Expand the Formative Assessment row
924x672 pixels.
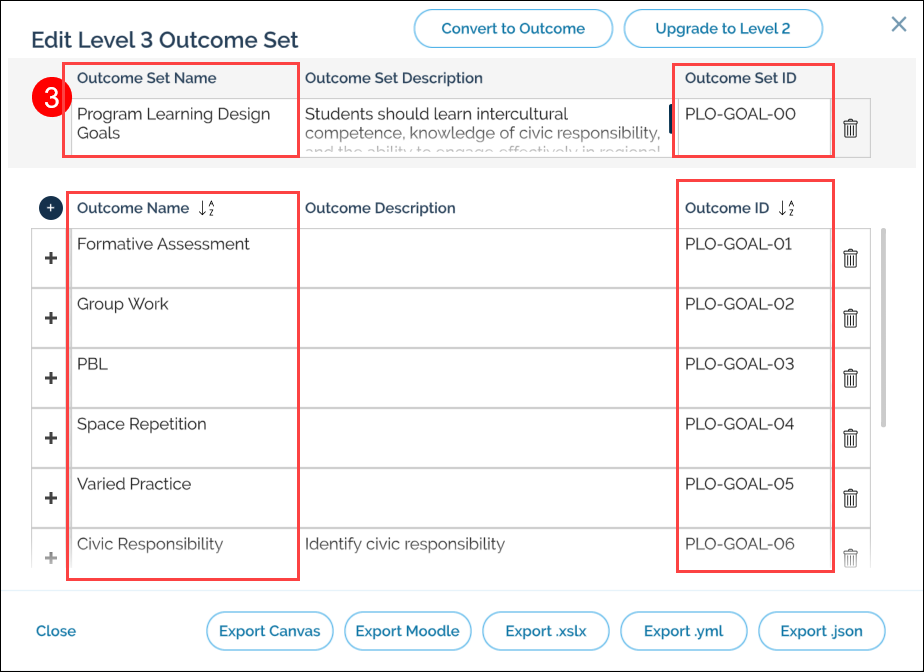click(51, 258)
